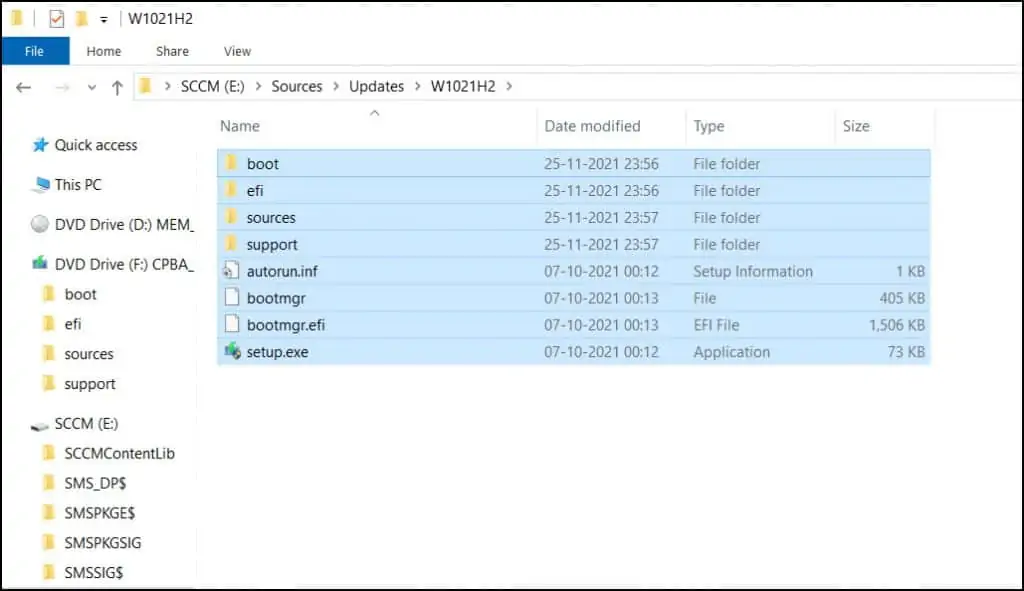Select the bootmgr file icon
This screenshot has width=1024, height=591.
(232, 297)
